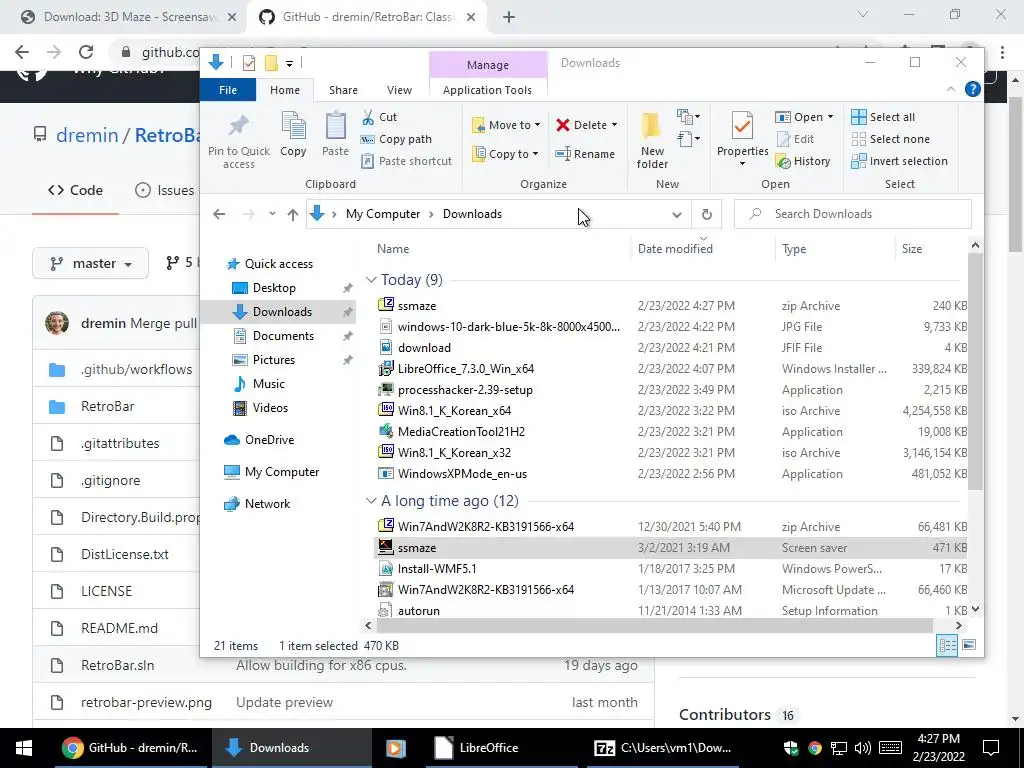Open Copy to dropdown

(x=506, y=153)
